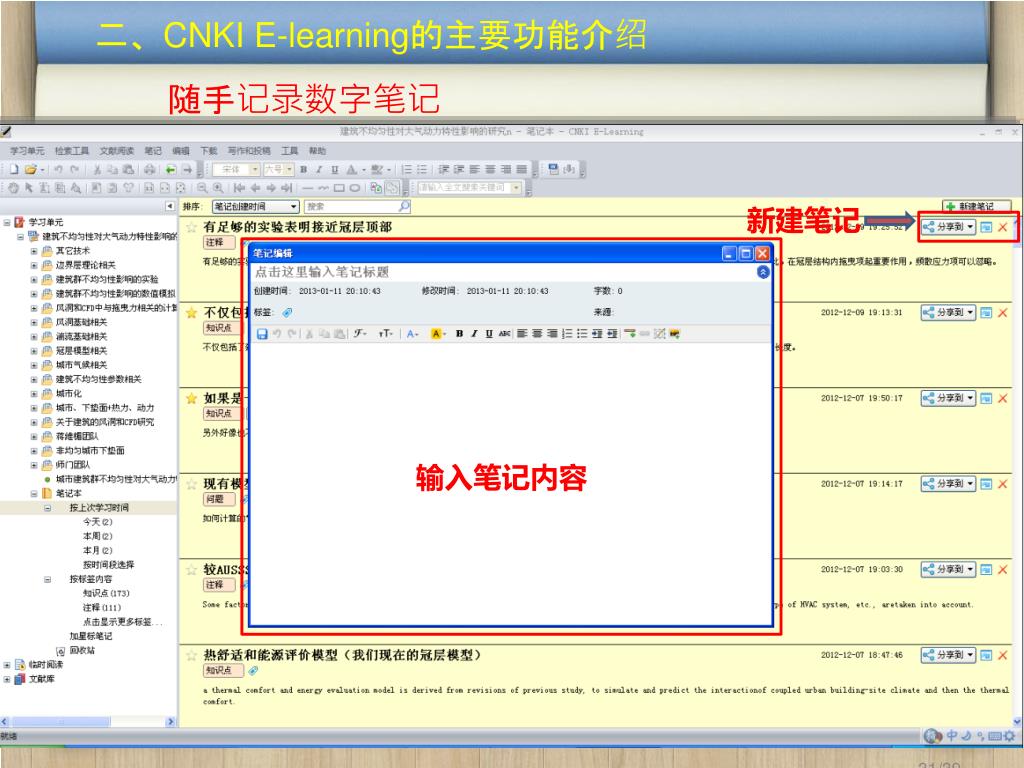1024x768 pixels.
Task: Save the note in the note editor toolbar
Action: pos(262,334)
